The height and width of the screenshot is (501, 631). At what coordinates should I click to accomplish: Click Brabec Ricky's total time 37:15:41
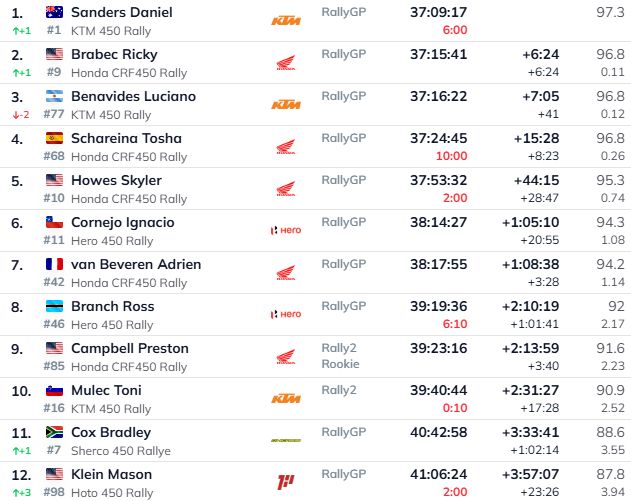[438, 54]
